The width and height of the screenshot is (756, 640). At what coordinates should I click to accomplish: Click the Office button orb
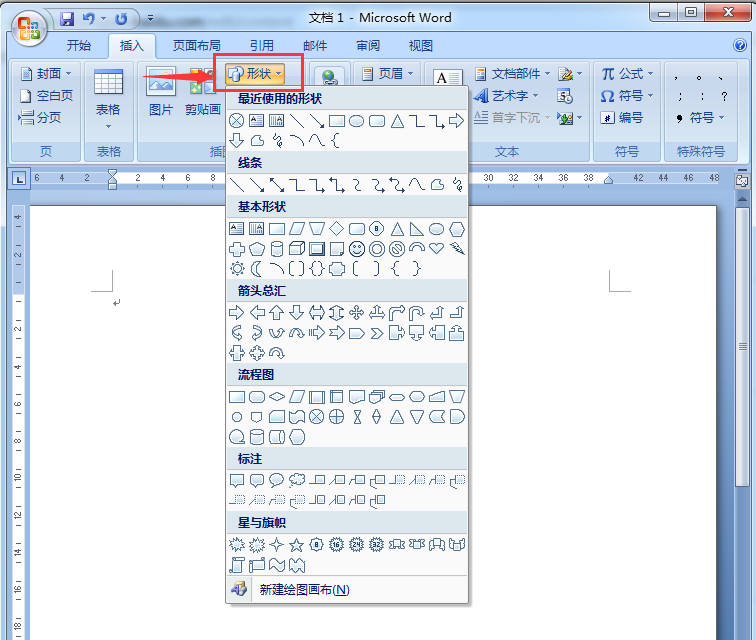(29, 28)
